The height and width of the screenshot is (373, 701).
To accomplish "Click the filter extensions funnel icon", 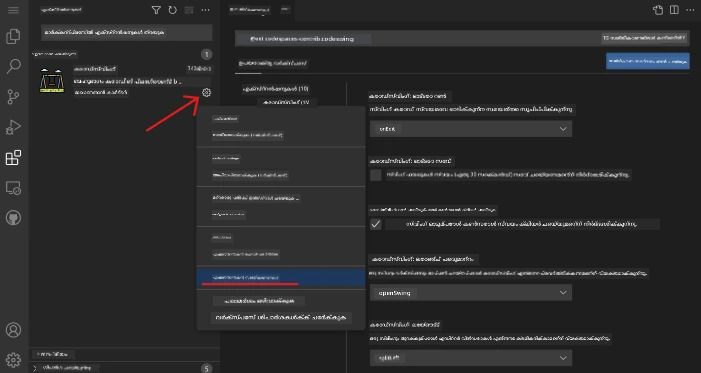I will [156, 10].
